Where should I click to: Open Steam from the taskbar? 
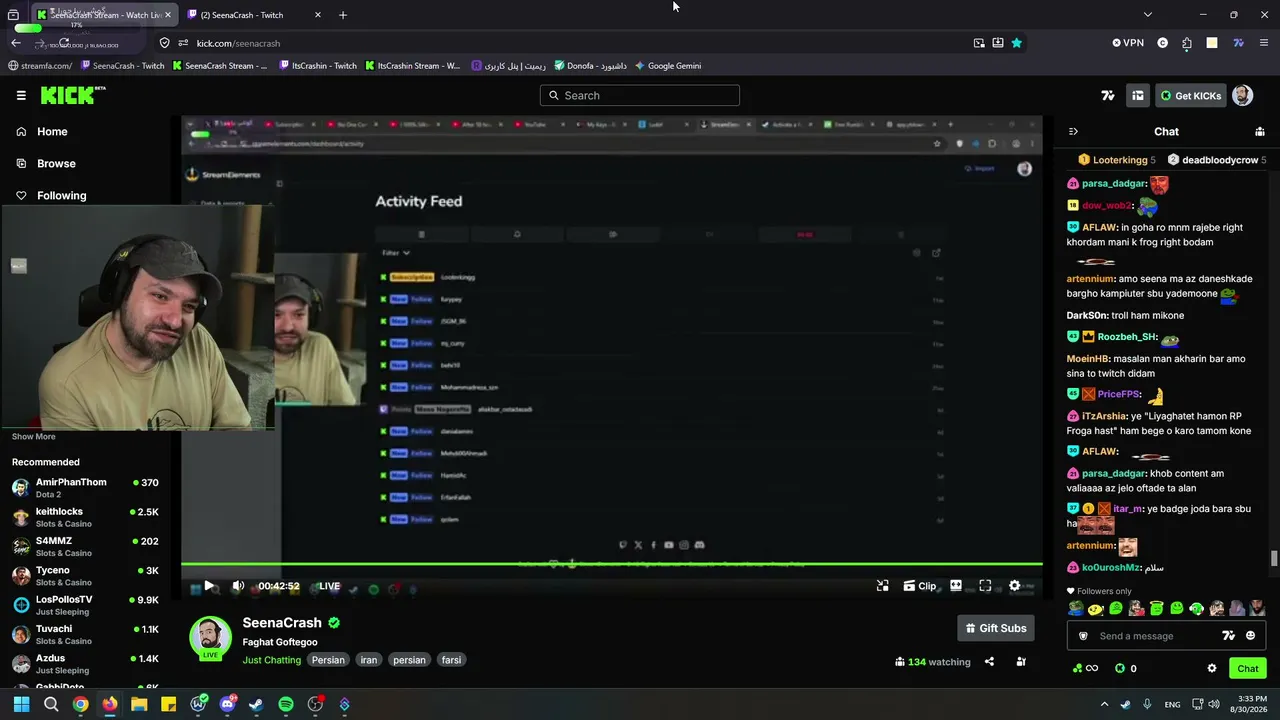pyautogui.click(x=256, y=704)
